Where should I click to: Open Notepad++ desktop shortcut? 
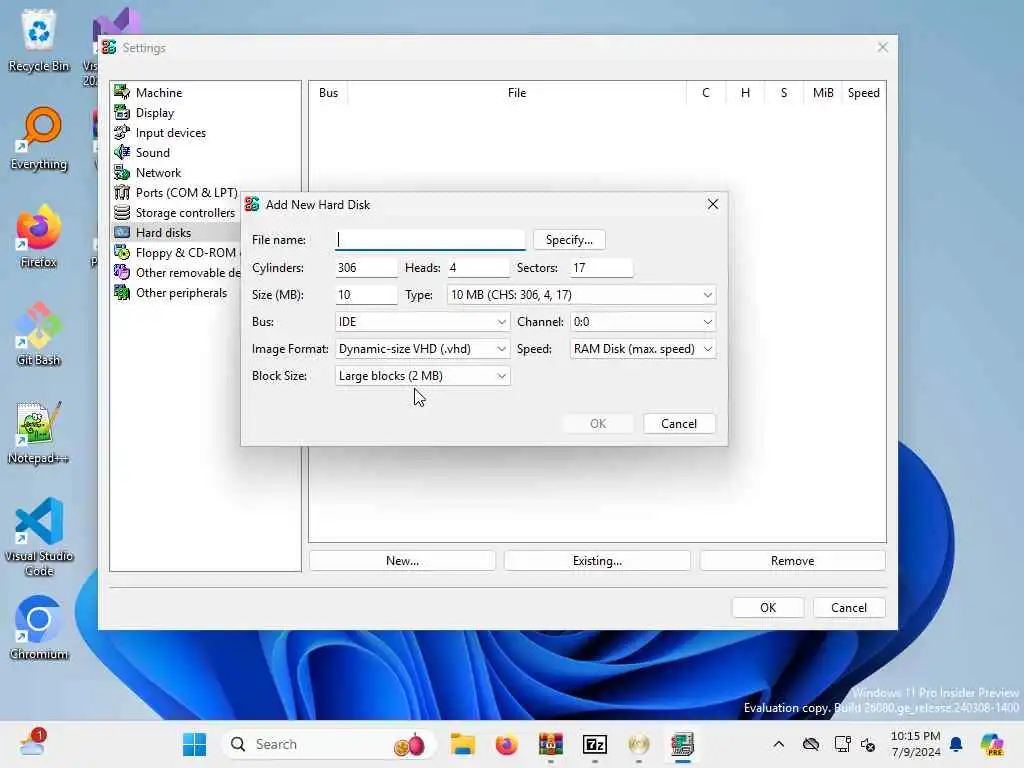pyautogui.click(x=39, y=432)
